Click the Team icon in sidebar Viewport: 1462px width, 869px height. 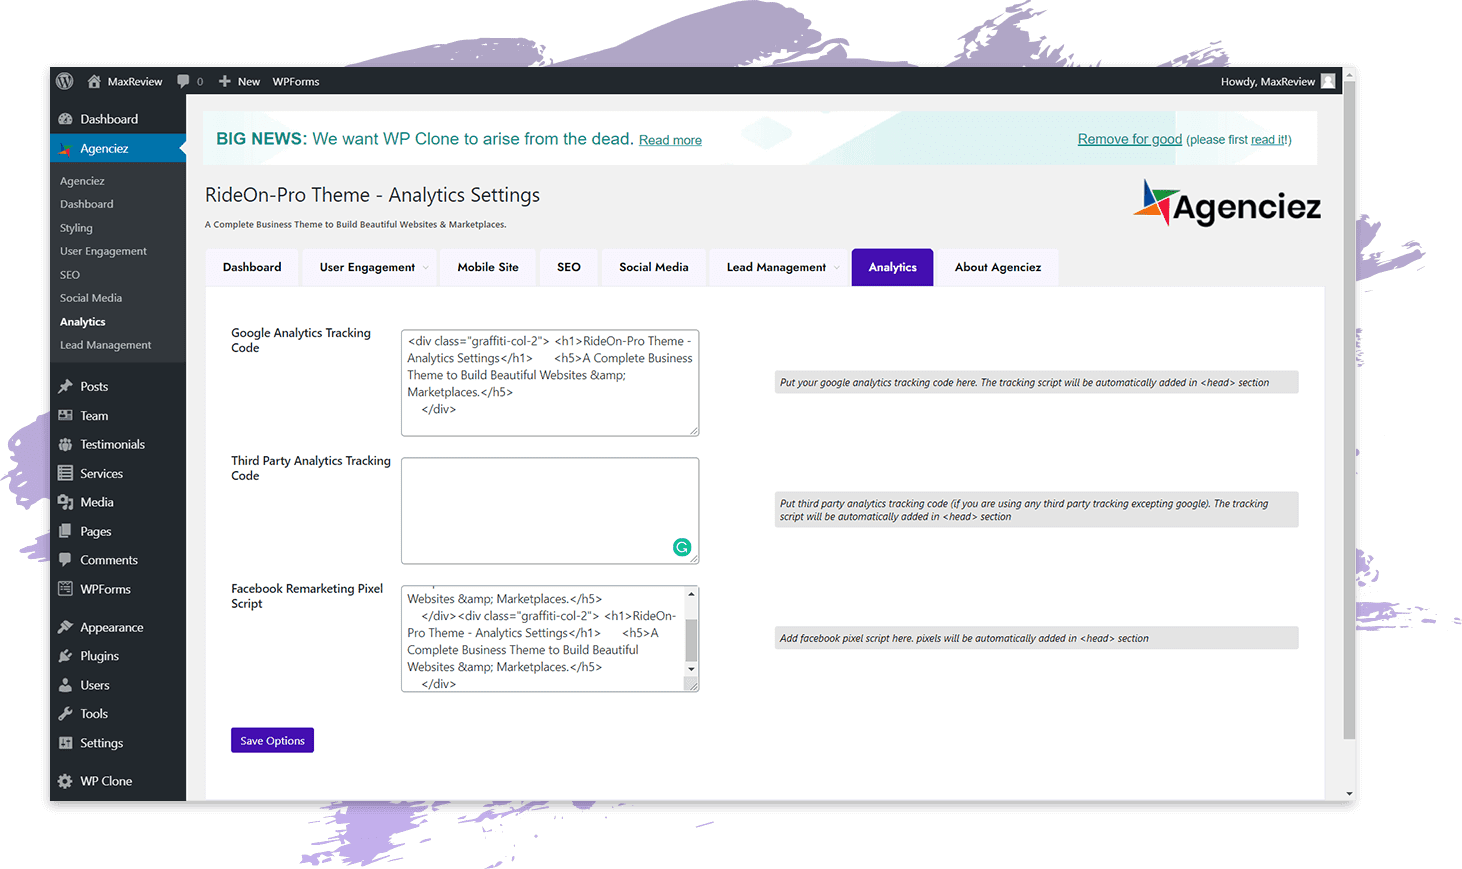[x=66, y=415]
